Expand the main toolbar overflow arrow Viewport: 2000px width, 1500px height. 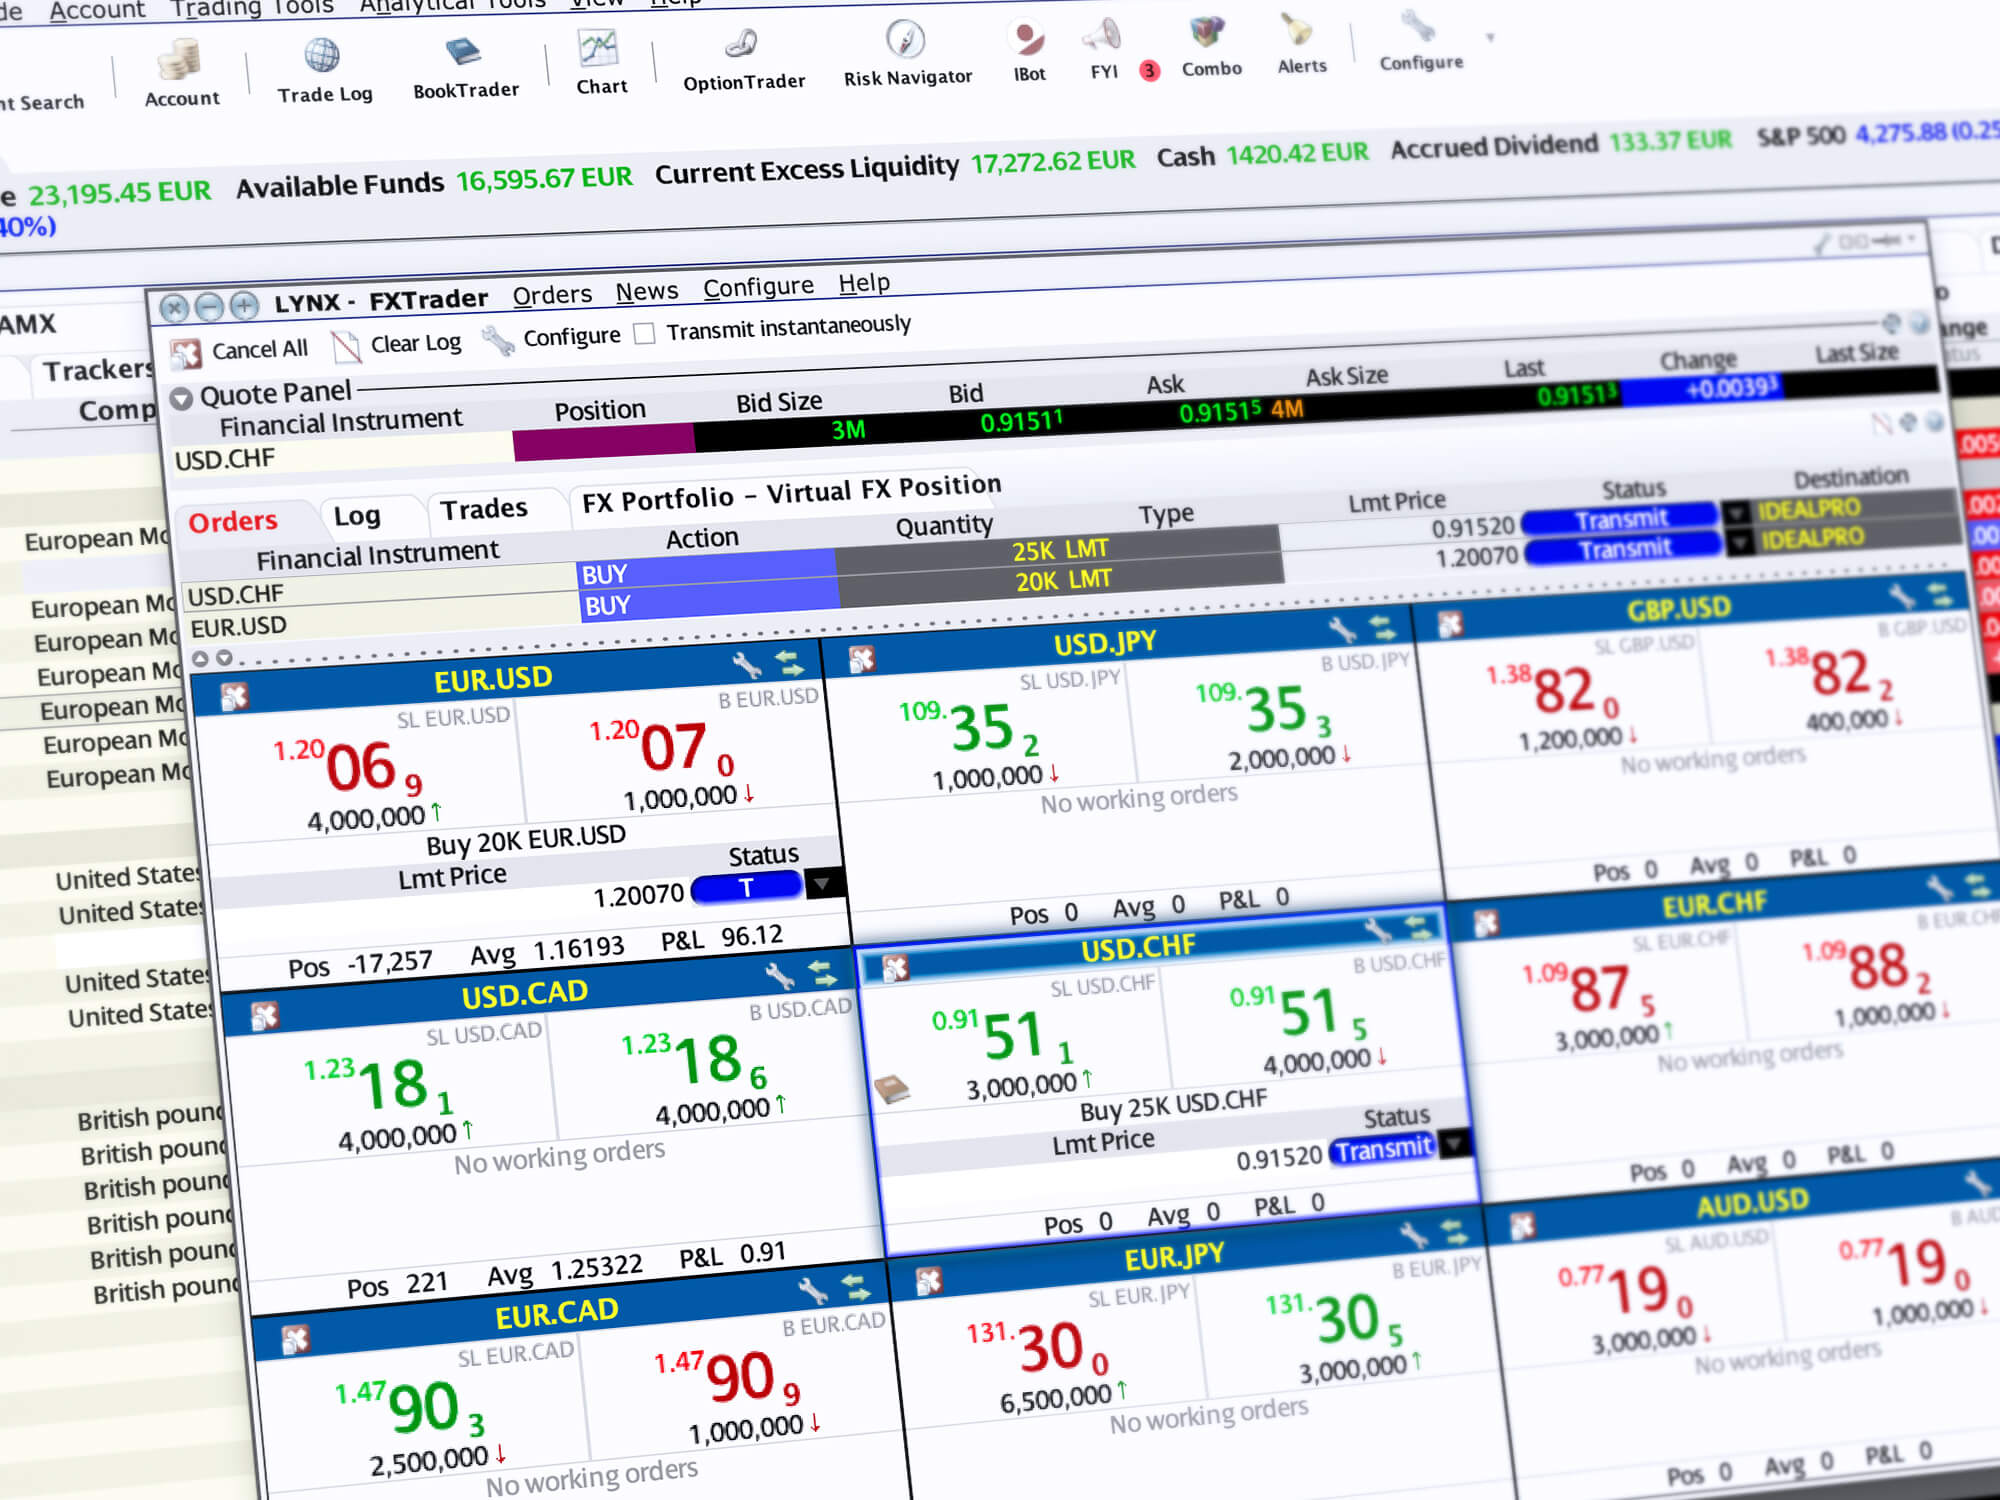tap(1490, 38)
